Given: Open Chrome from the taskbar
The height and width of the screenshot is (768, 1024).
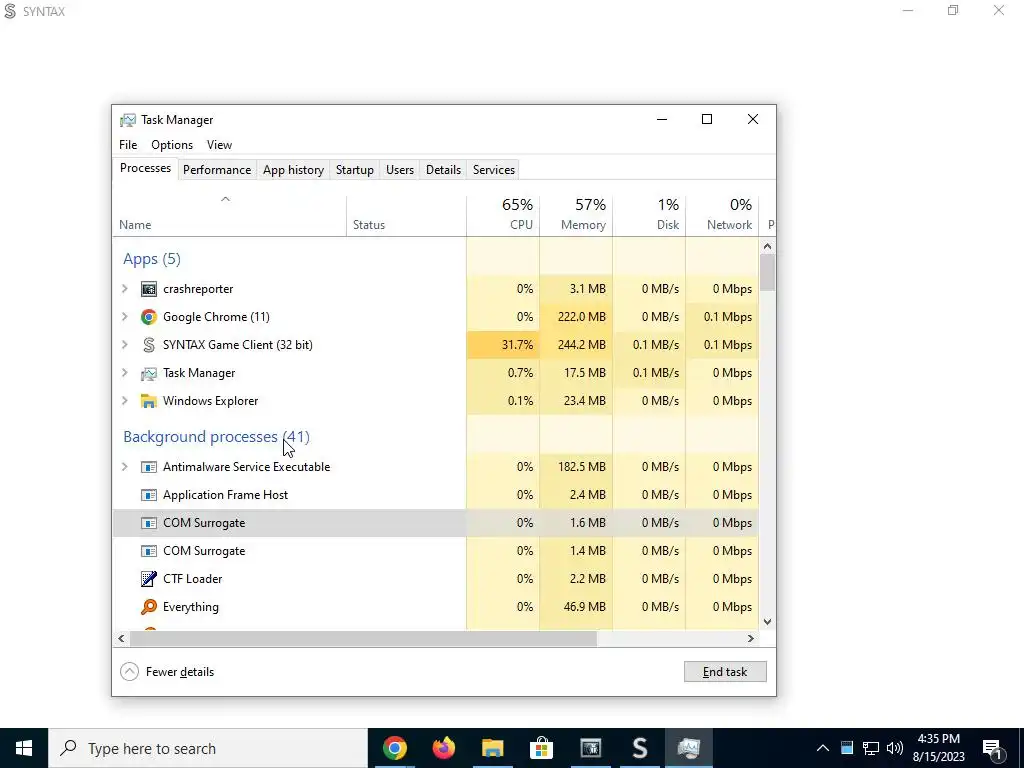Looking at the screenshot, I should (394, 748).
